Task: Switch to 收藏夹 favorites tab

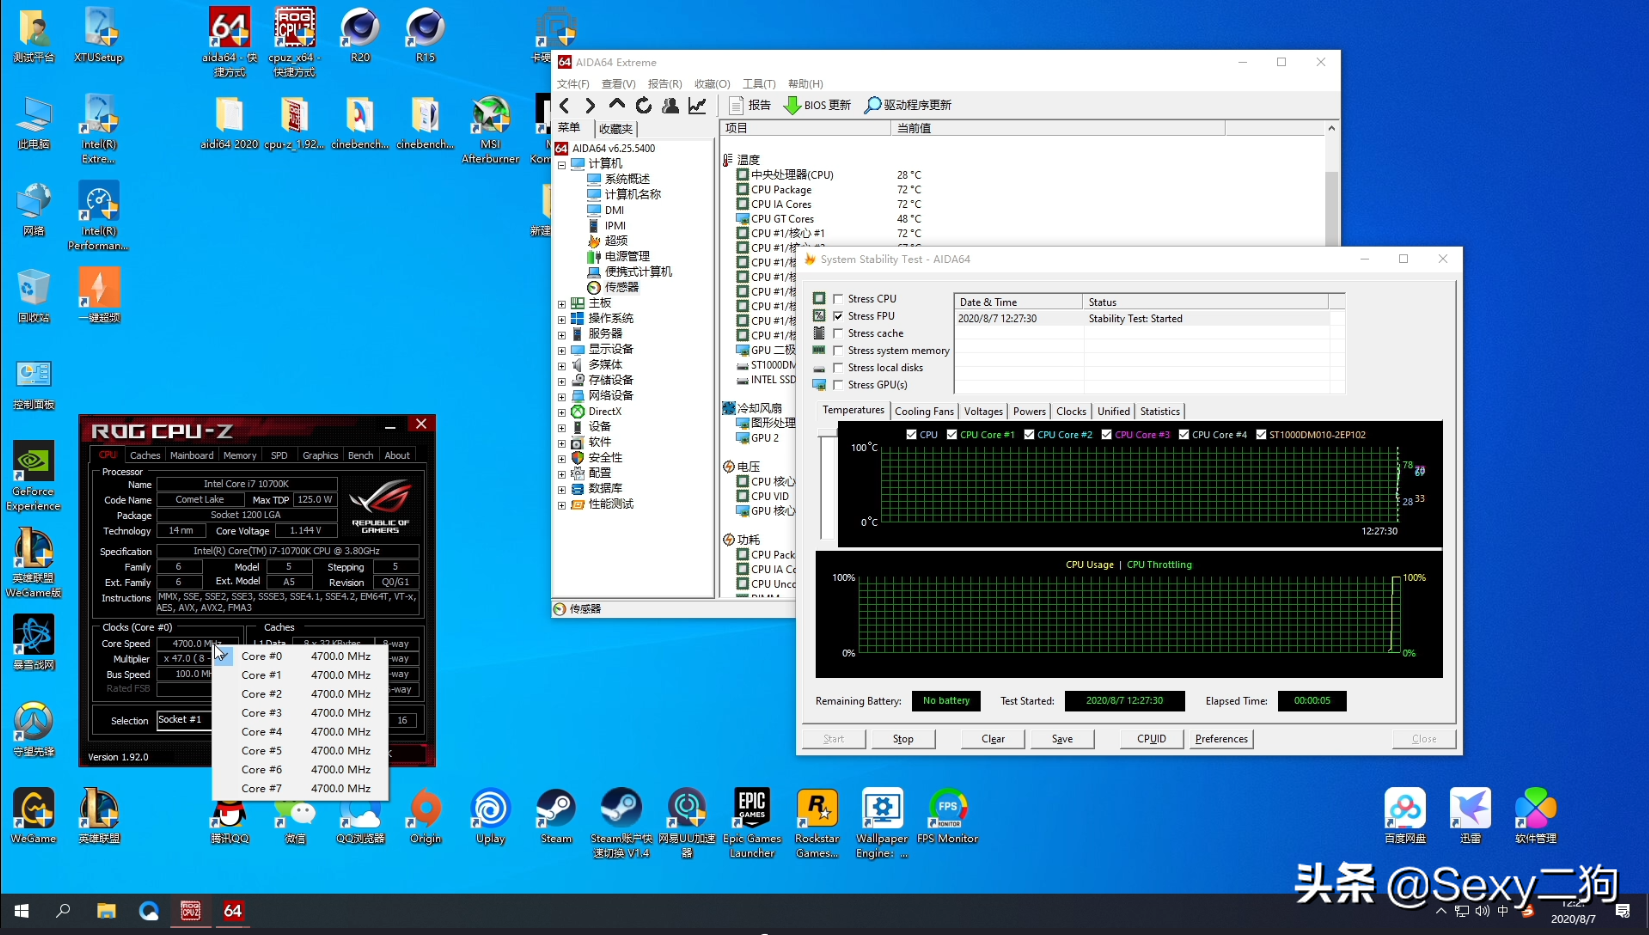Action: coord(615,129)
